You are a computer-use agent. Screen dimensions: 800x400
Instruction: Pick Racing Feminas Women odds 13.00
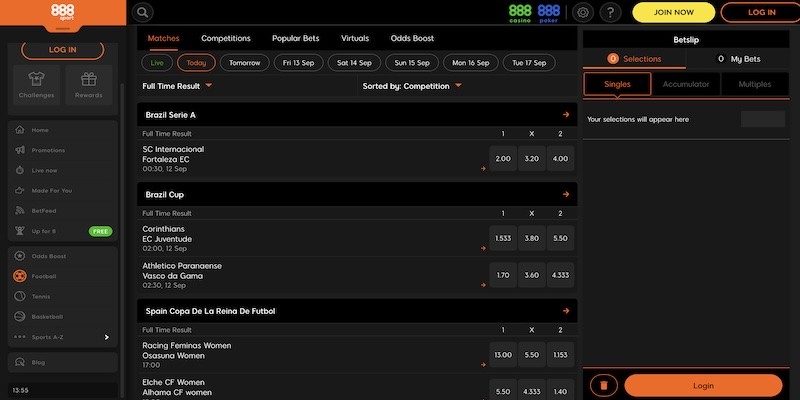pos(503,355)
